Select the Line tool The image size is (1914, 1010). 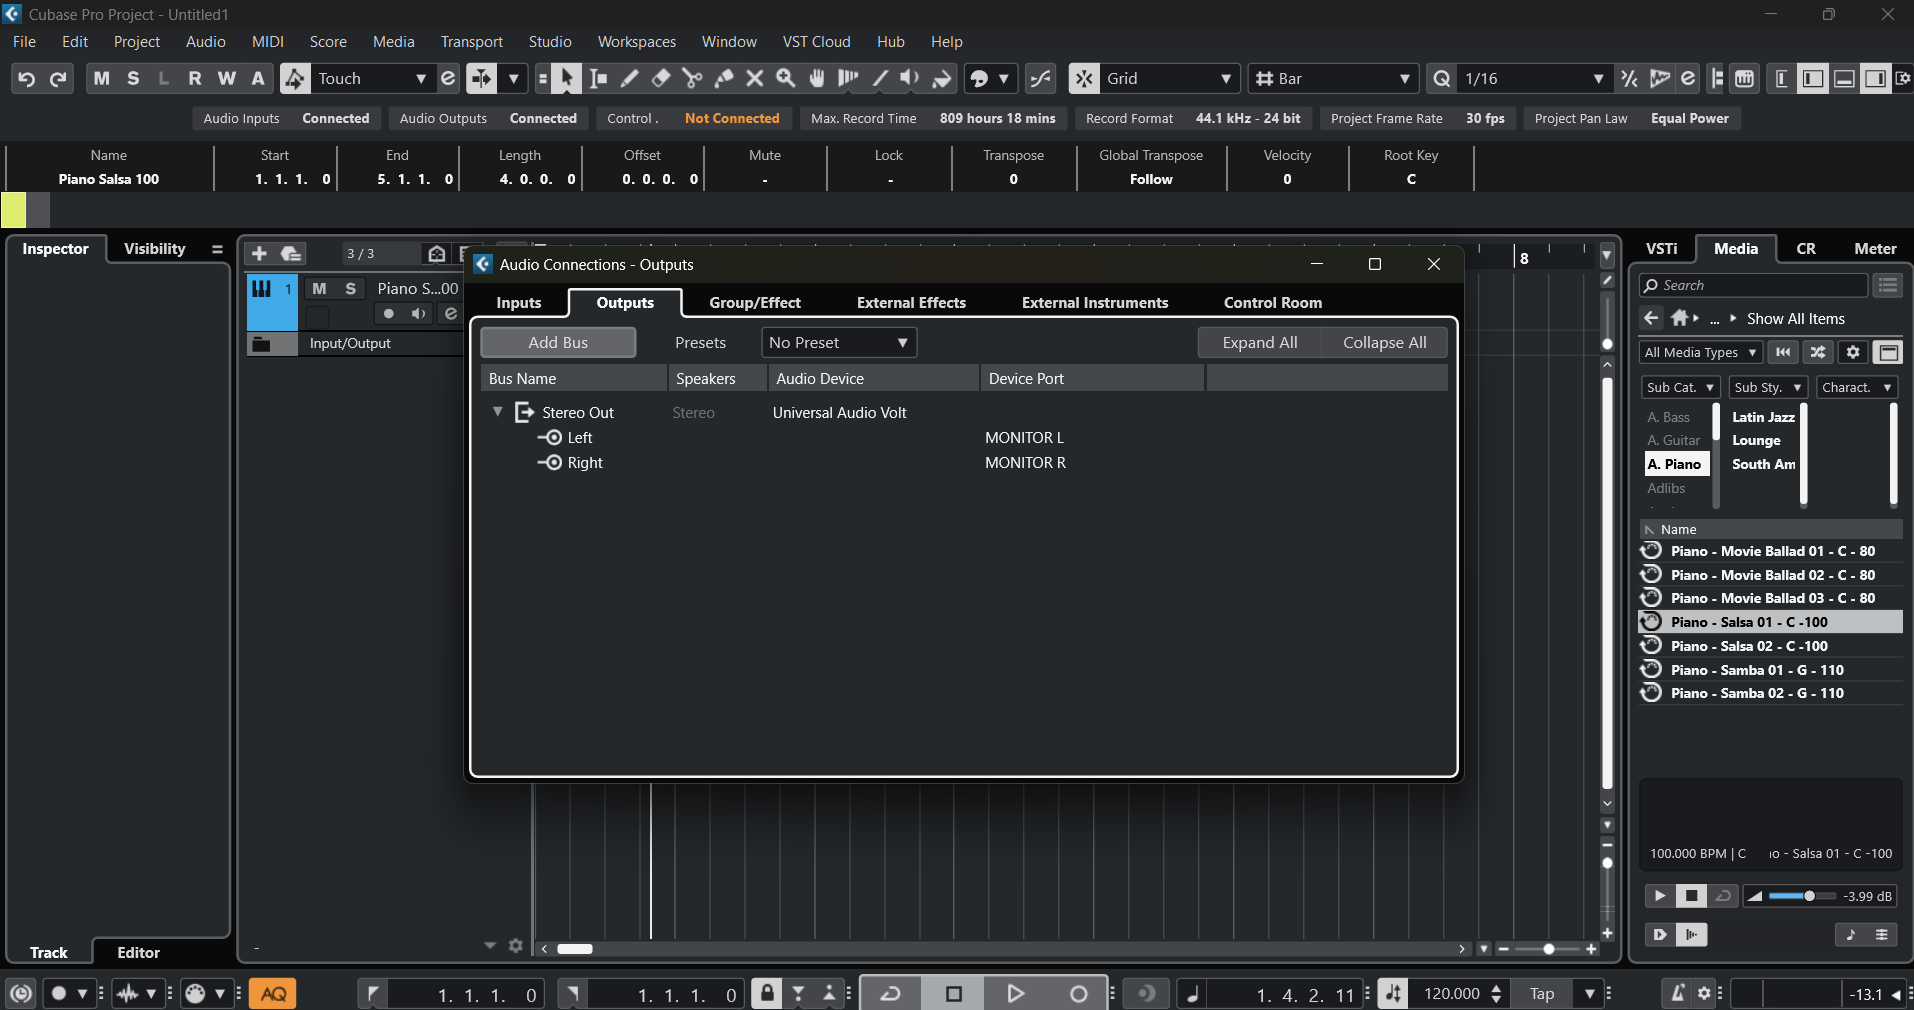click(x=880, y=79)
